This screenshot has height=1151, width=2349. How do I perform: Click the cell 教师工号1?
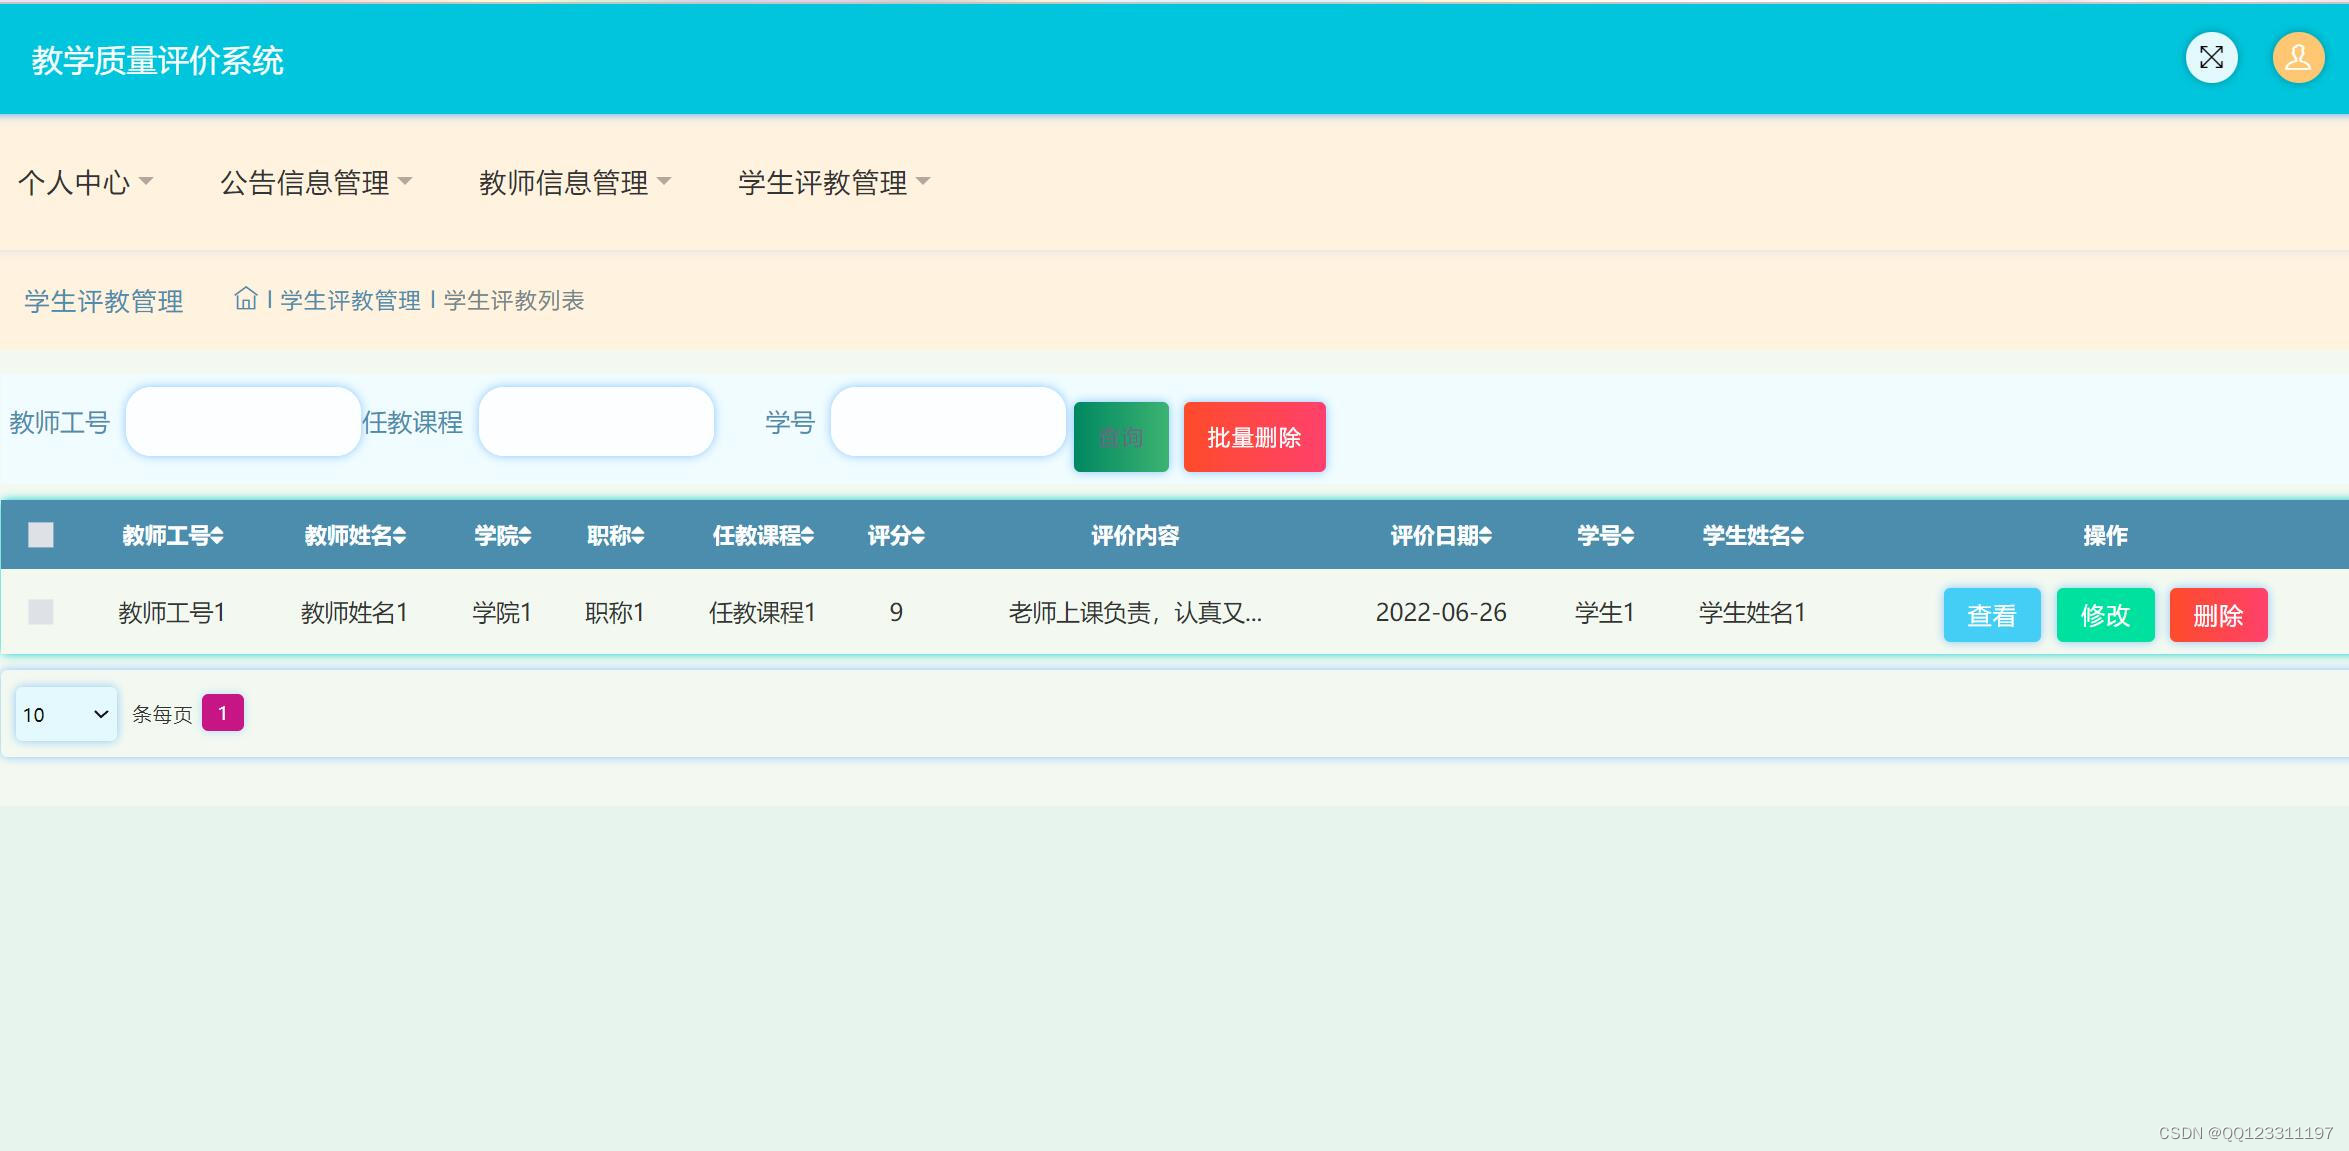[172, 612]
